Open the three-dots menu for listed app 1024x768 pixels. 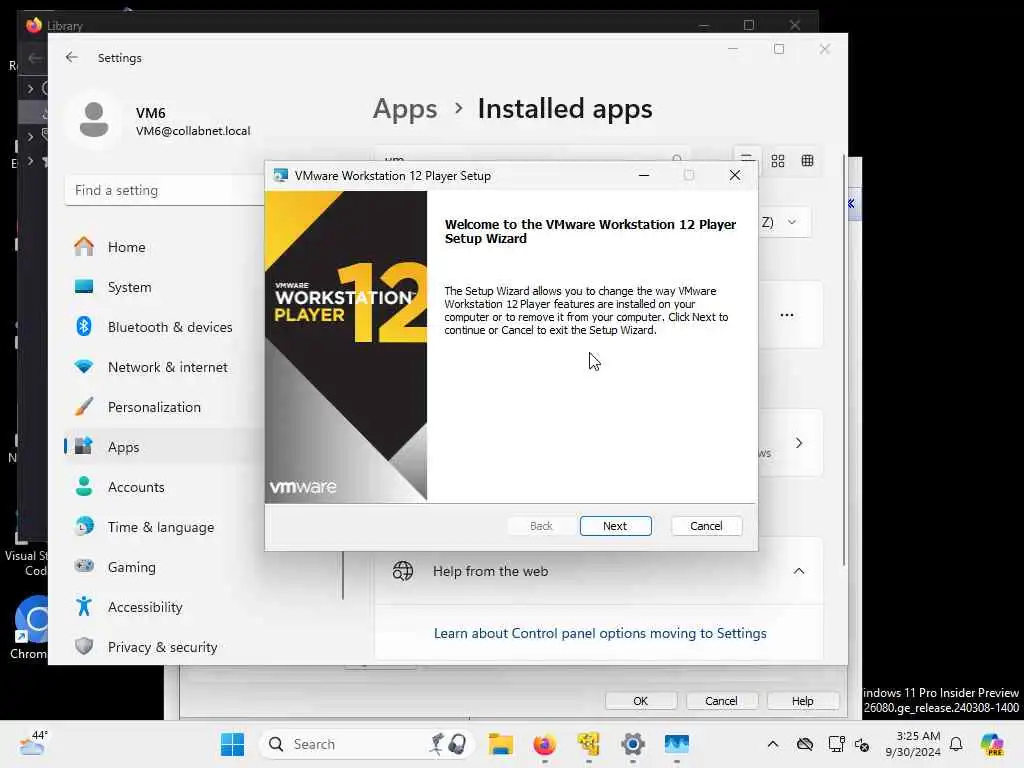tap(787, 315)
